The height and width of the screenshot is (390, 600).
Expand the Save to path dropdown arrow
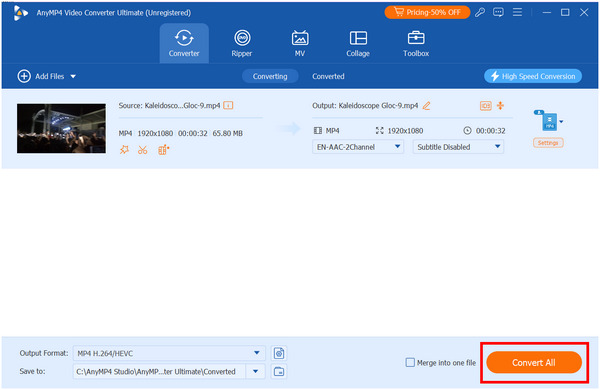[255, 372]
